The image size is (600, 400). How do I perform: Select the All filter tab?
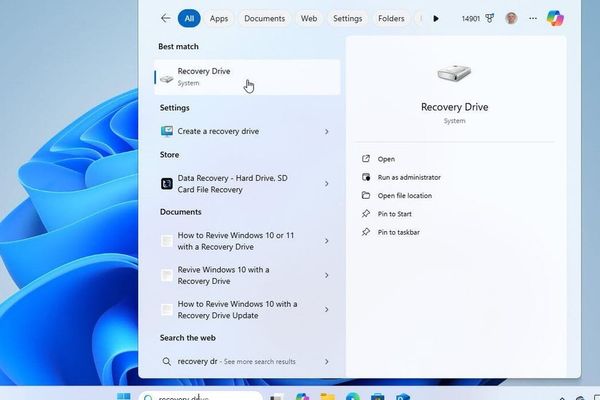(189, 18)
